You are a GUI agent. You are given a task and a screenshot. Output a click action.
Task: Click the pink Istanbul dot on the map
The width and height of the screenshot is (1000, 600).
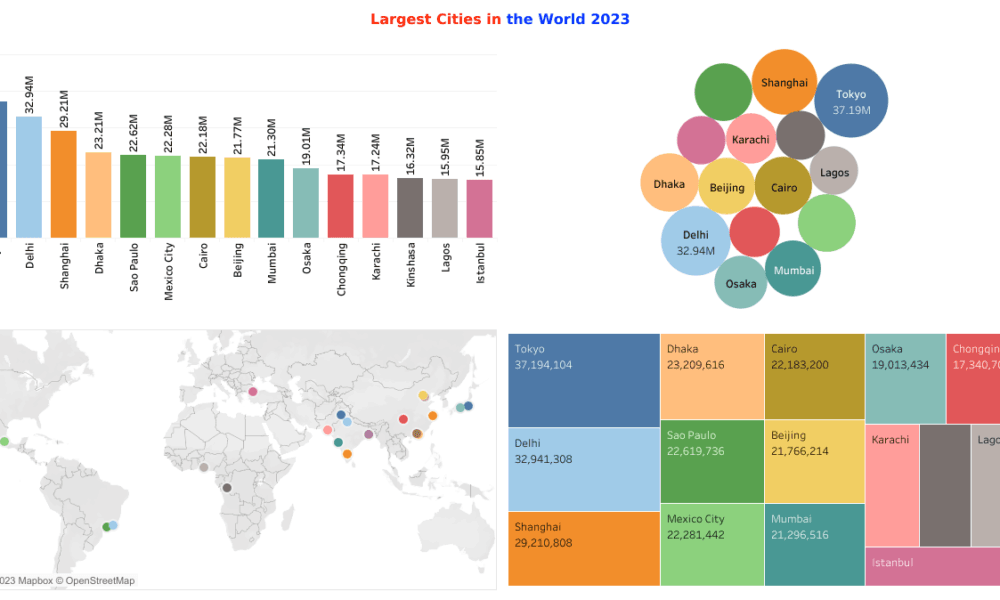[x=253, y=391]
